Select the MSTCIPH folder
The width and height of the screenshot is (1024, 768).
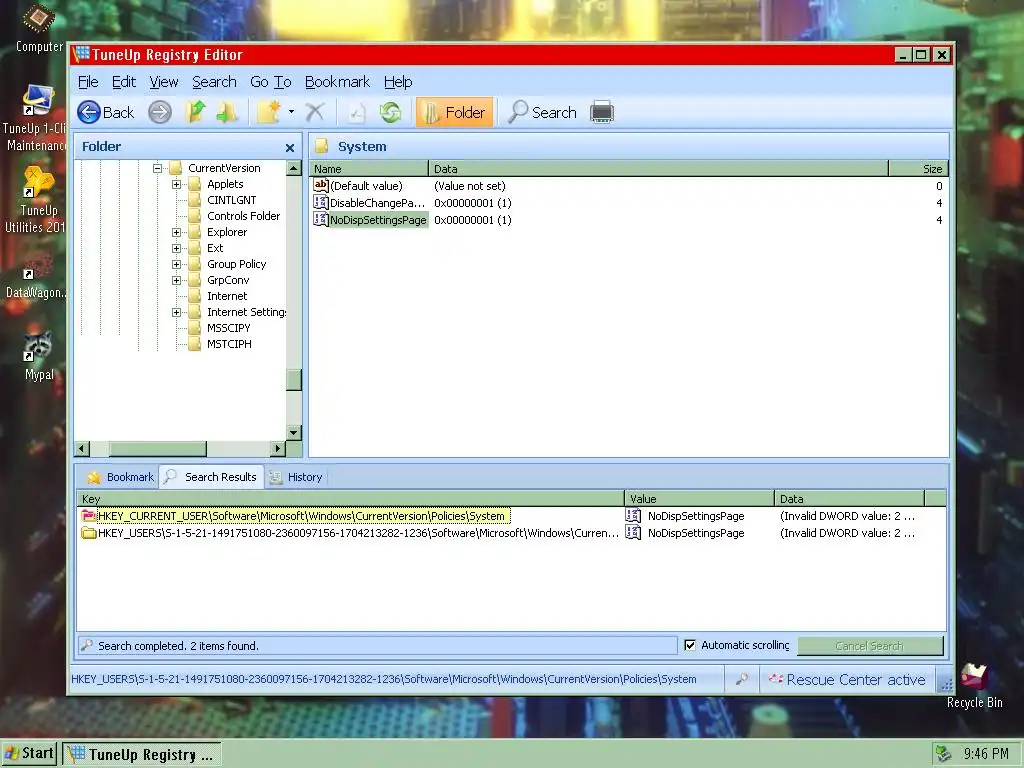click(229, 344)
